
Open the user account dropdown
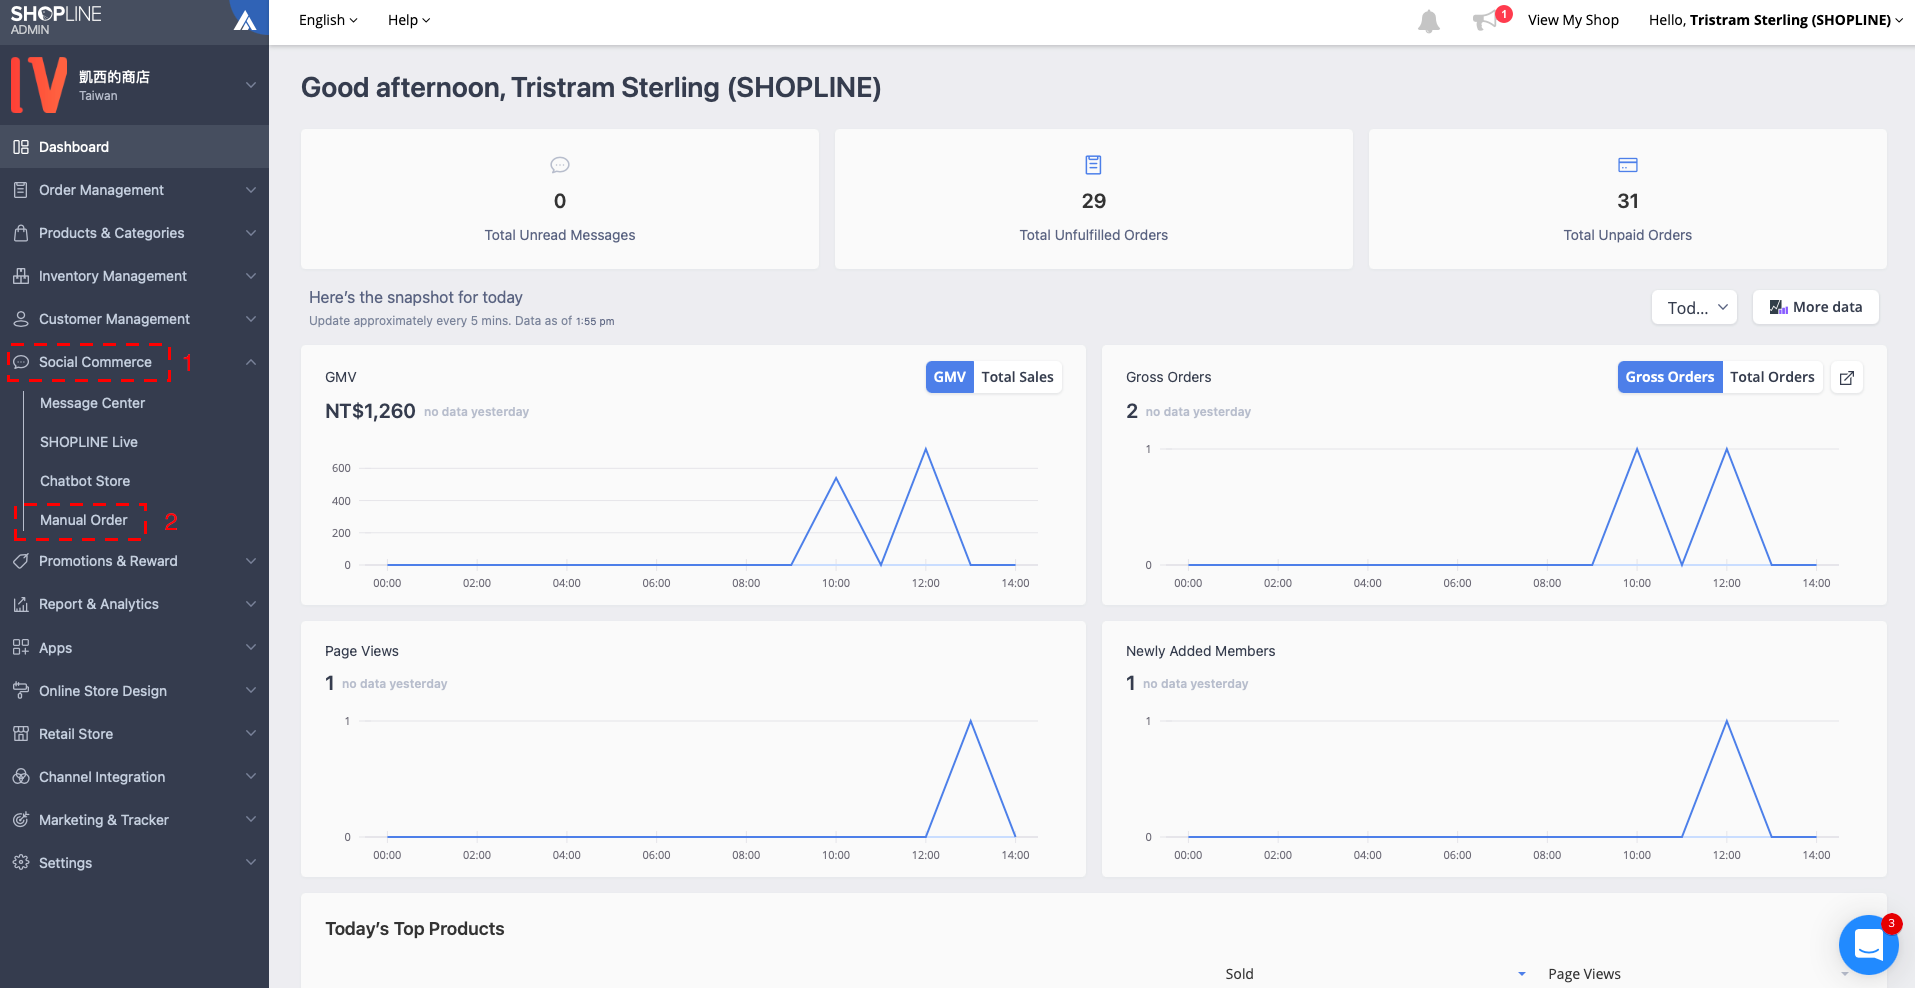[x=1775, y=20]
